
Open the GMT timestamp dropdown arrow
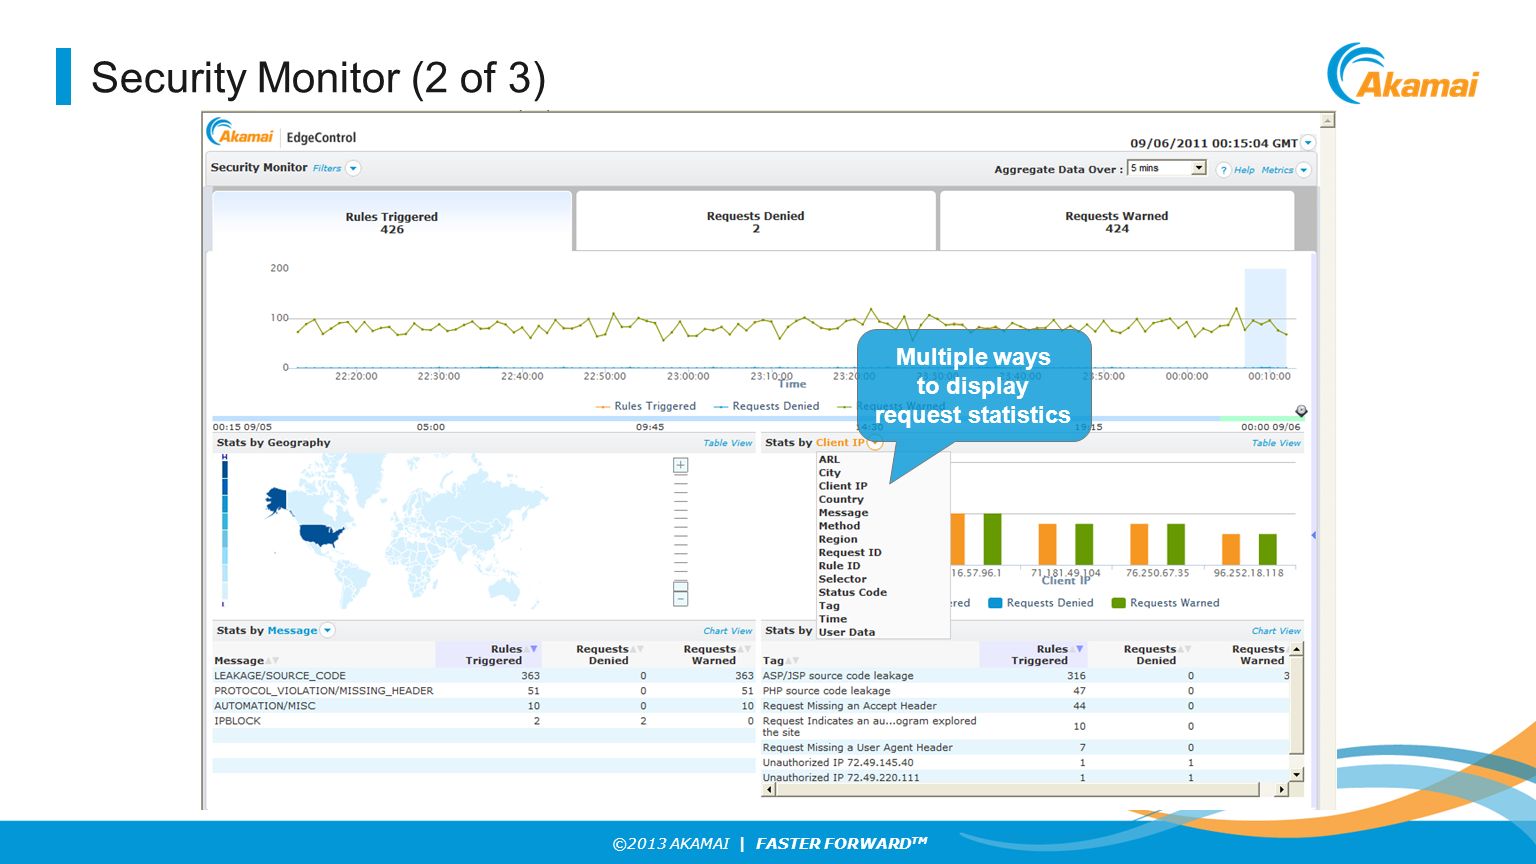1308,143
